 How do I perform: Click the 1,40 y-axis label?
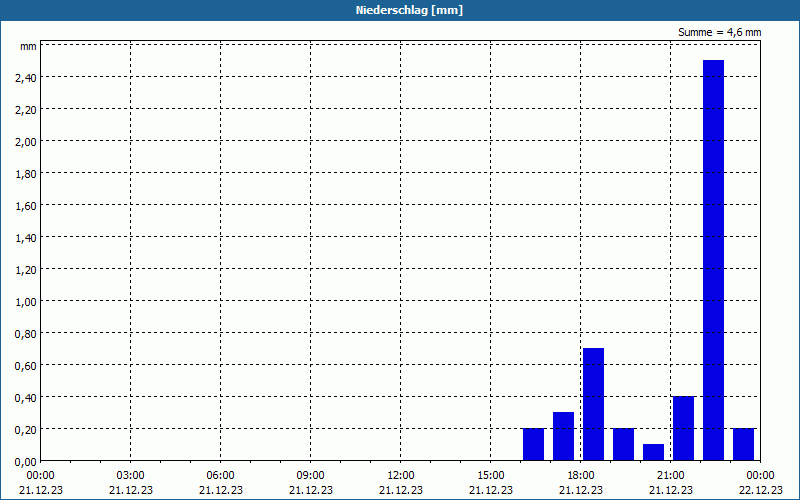pos(26,238)
